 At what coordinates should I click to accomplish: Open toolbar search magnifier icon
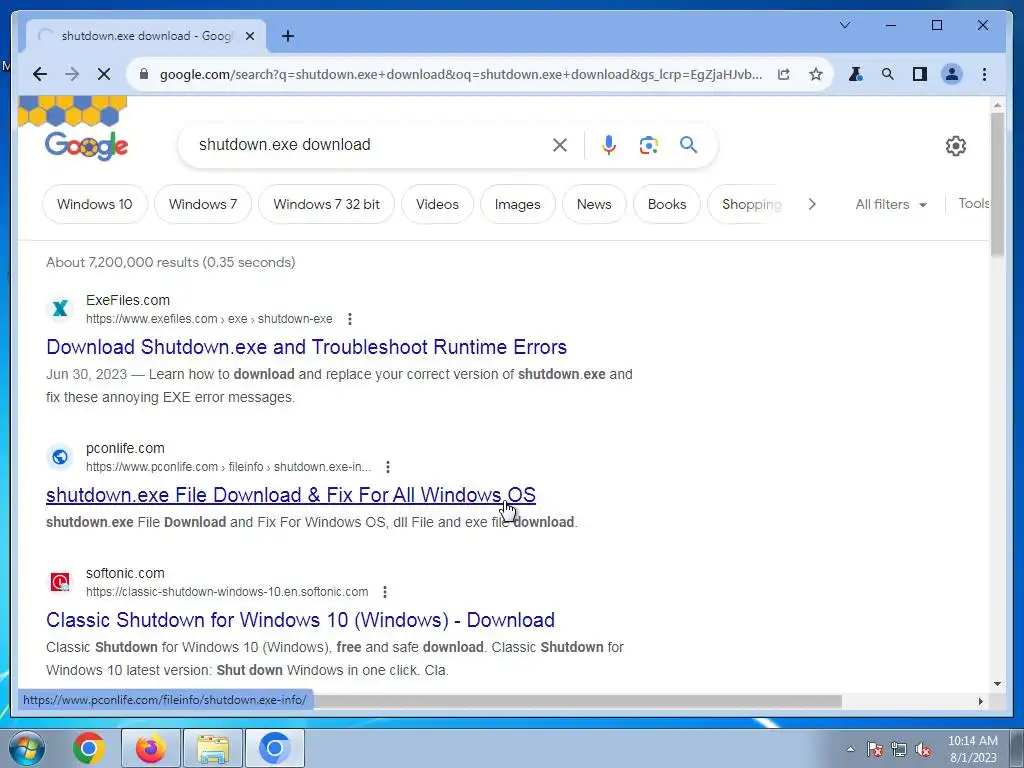click(x=888, y=74)
